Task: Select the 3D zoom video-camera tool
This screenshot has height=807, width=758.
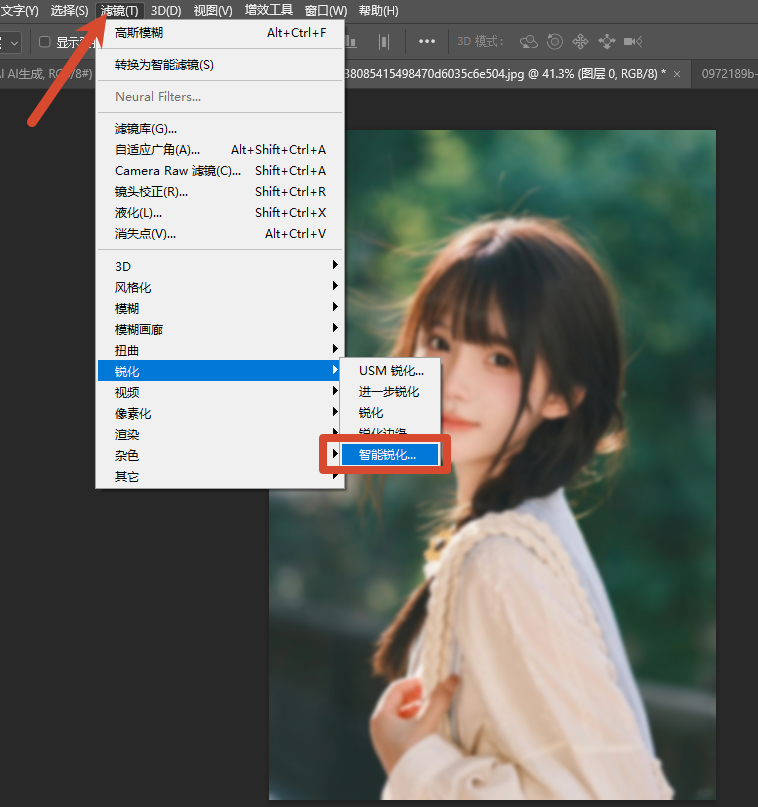Action: pyautogui.click(x=633, y=42)
